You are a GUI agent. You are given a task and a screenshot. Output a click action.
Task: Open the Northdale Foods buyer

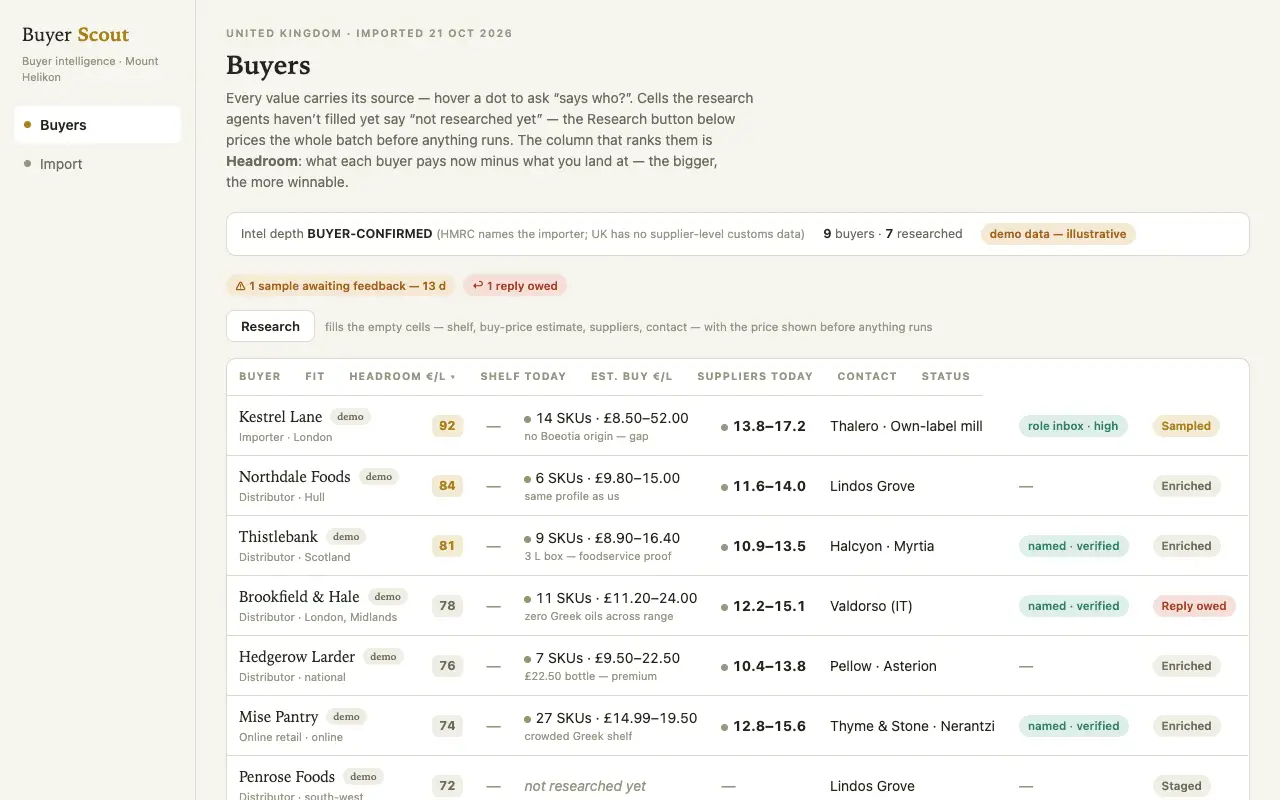294,477
